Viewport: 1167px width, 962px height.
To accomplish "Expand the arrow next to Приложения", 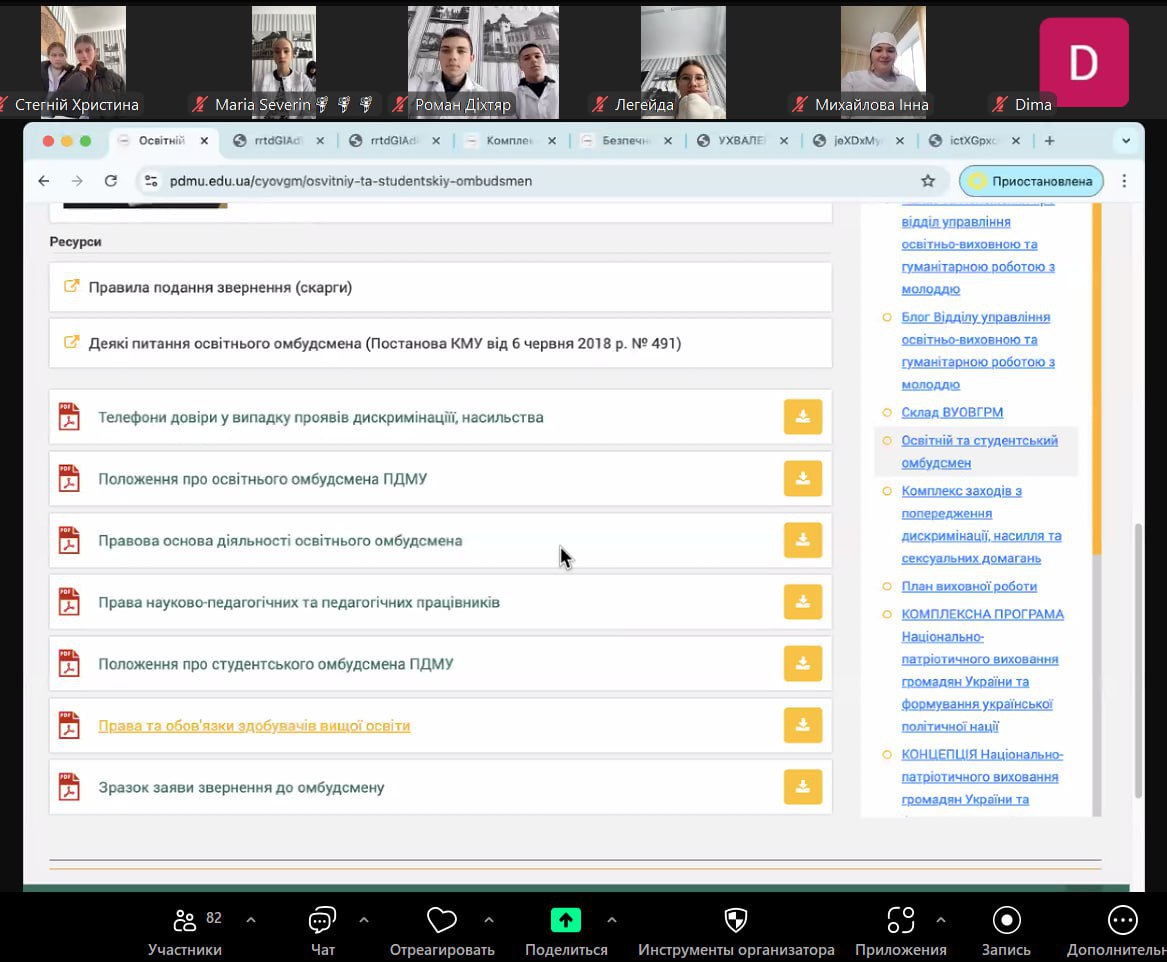I will click(x=940, y=919).
